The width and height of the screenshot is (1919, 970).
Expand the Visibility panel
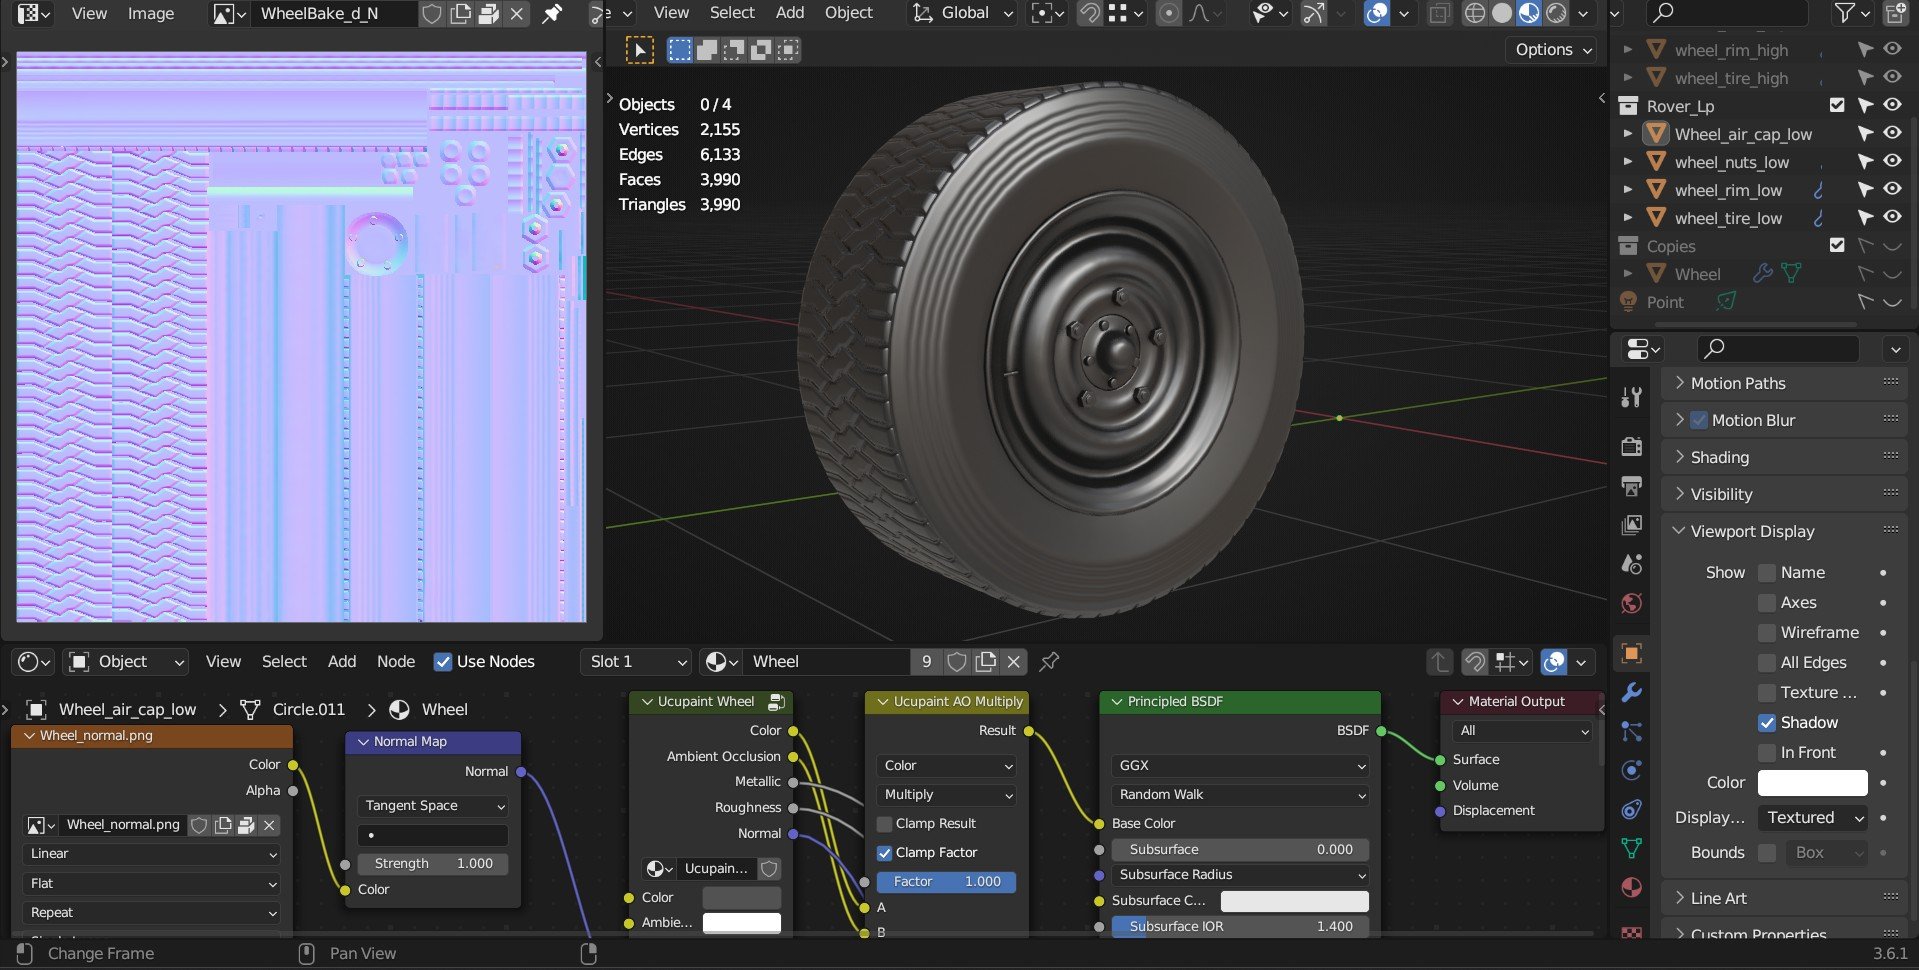1721,494
